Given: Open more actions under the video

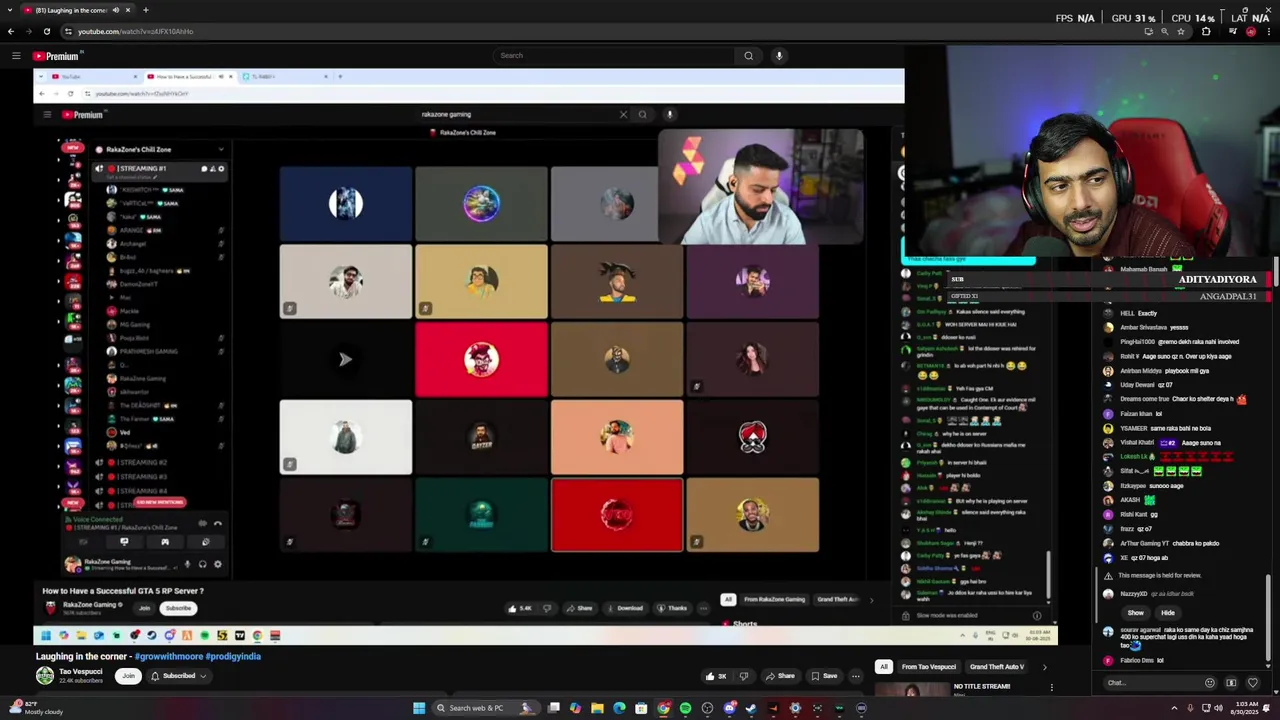Looking at the screenshot, I should 855,676.
